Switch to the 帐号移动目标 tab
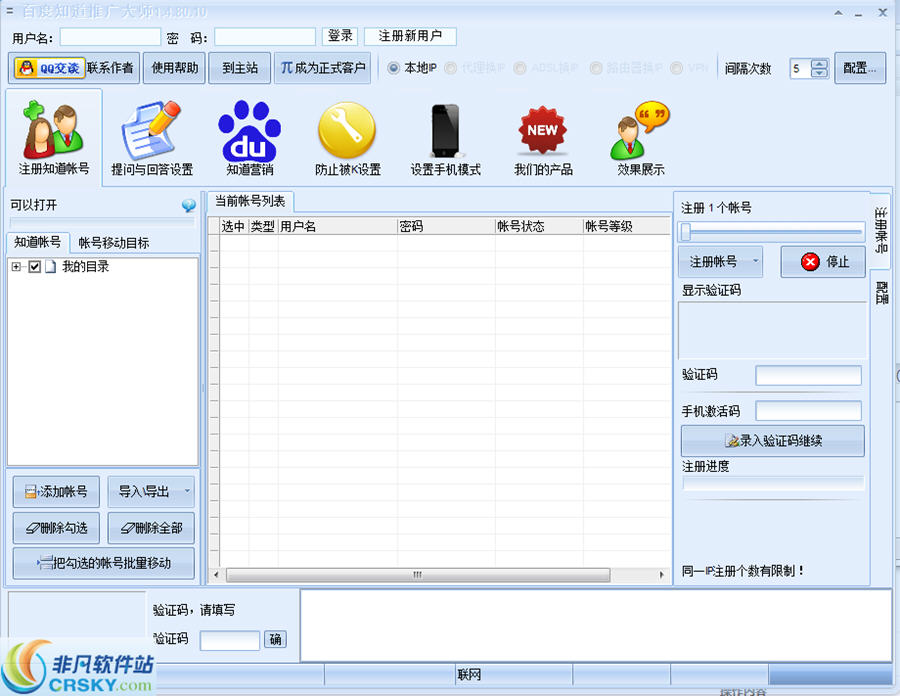This screenshot has width=900, height=696. coord(114,243)
